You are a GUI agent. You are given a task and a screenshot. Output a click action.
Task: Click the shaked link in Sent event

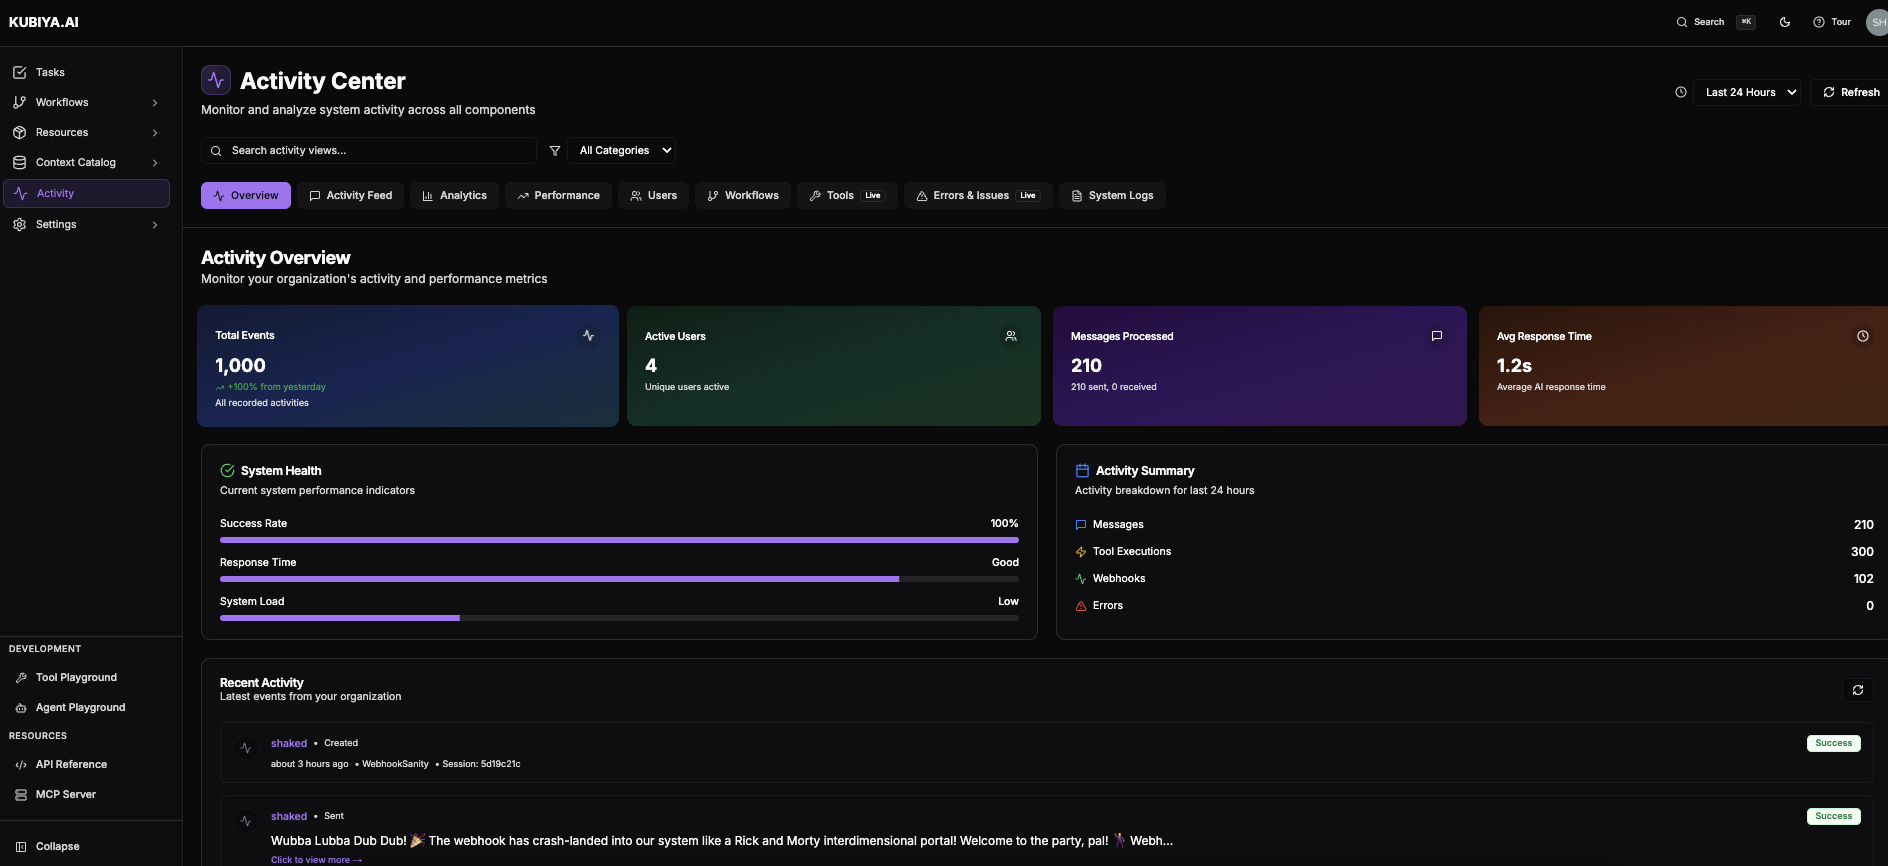point(289,816)
